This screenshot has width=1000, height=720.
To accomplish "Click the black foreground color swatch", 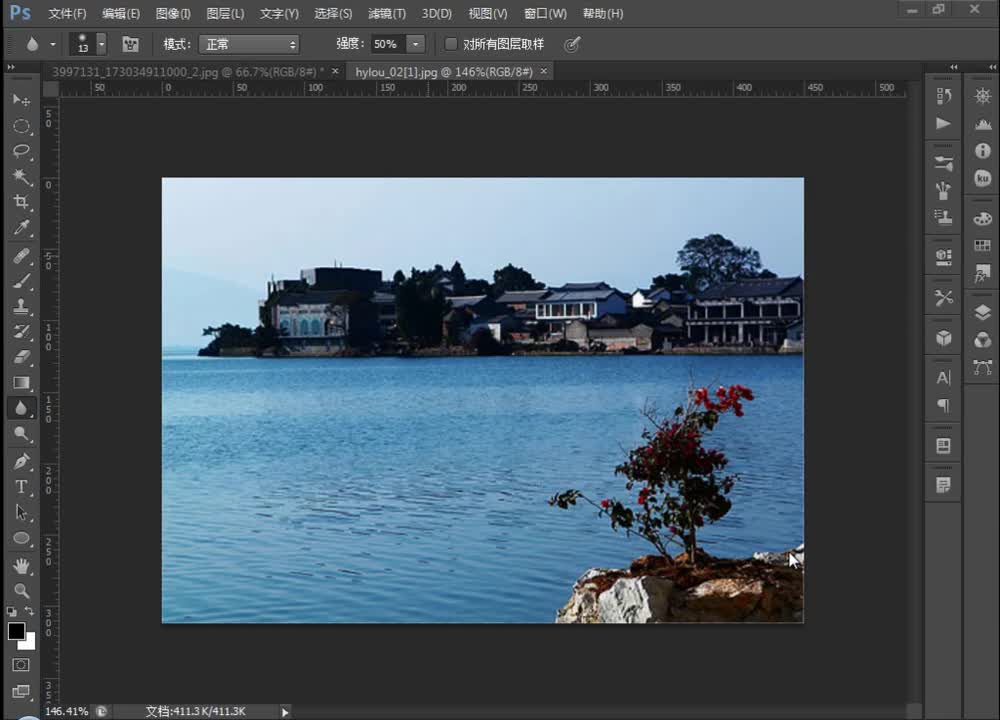I will 16,631.
